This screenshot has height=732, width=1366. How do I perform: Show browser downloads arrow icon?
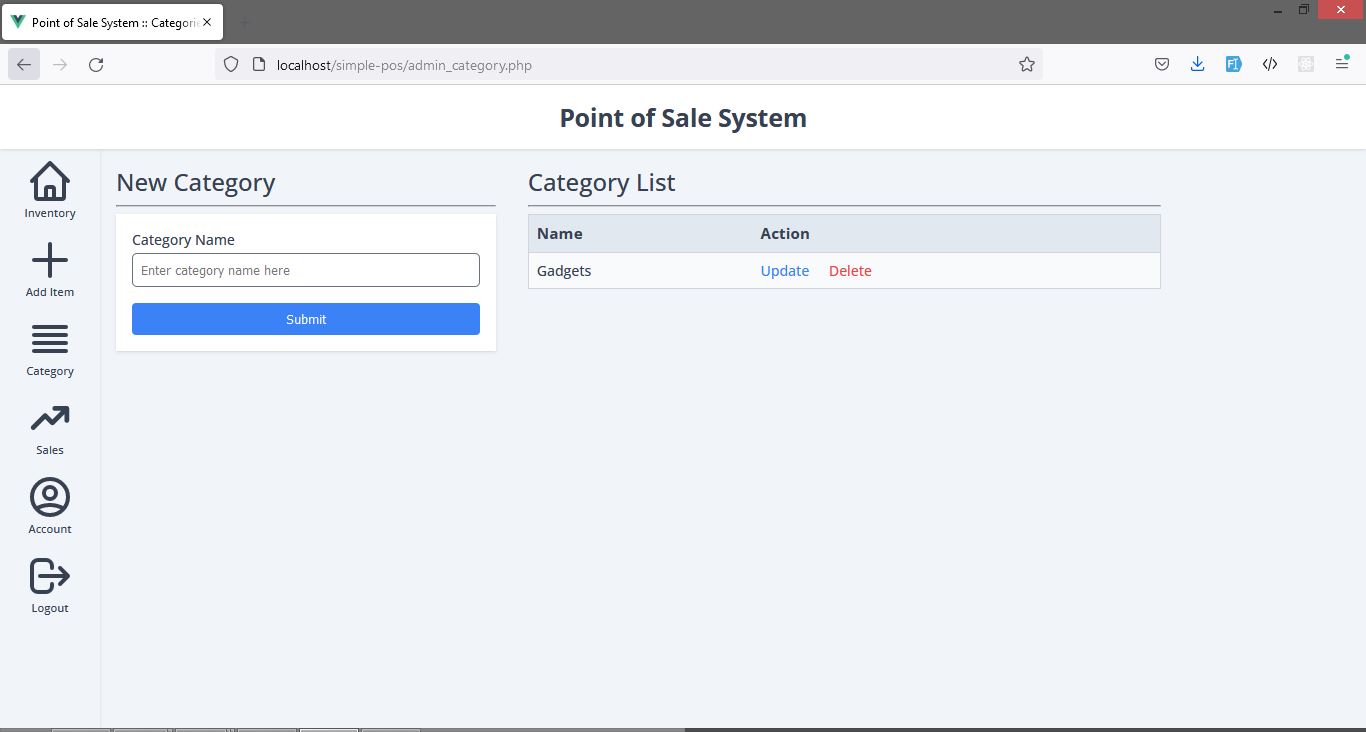point(1197,64)
